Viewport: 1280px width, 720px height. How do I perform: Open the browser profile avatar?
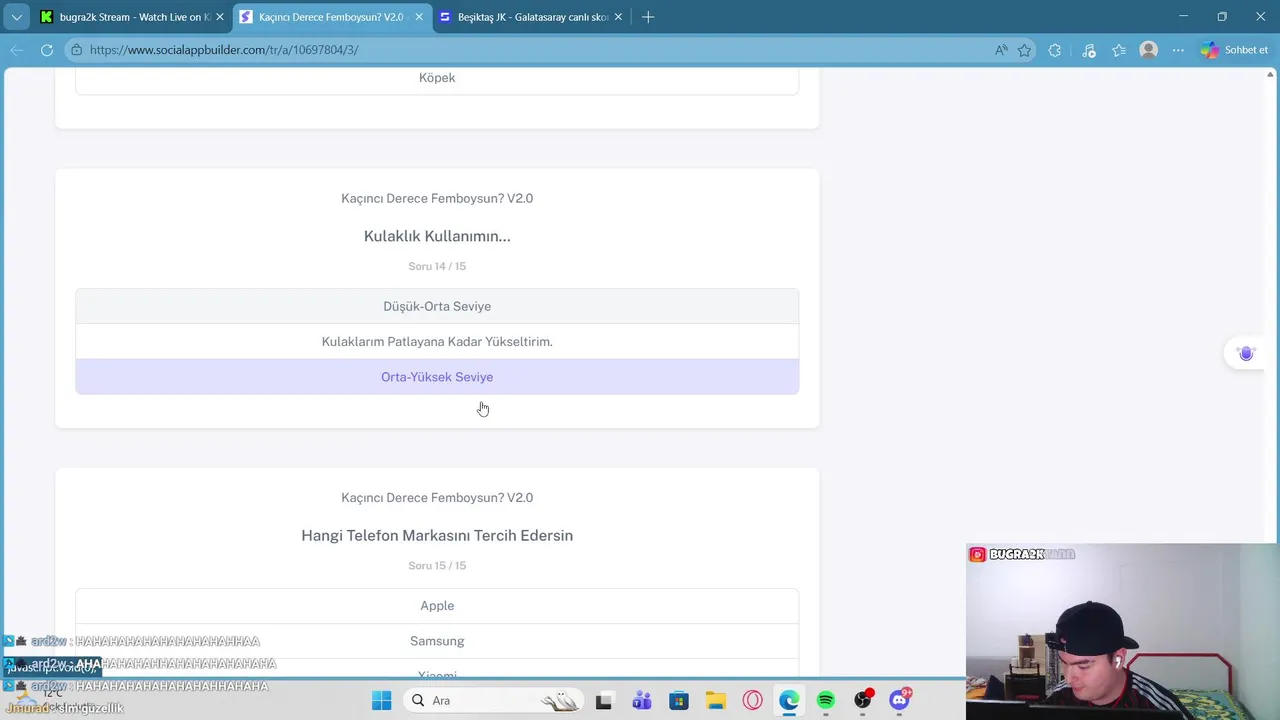click(1149, 50)
